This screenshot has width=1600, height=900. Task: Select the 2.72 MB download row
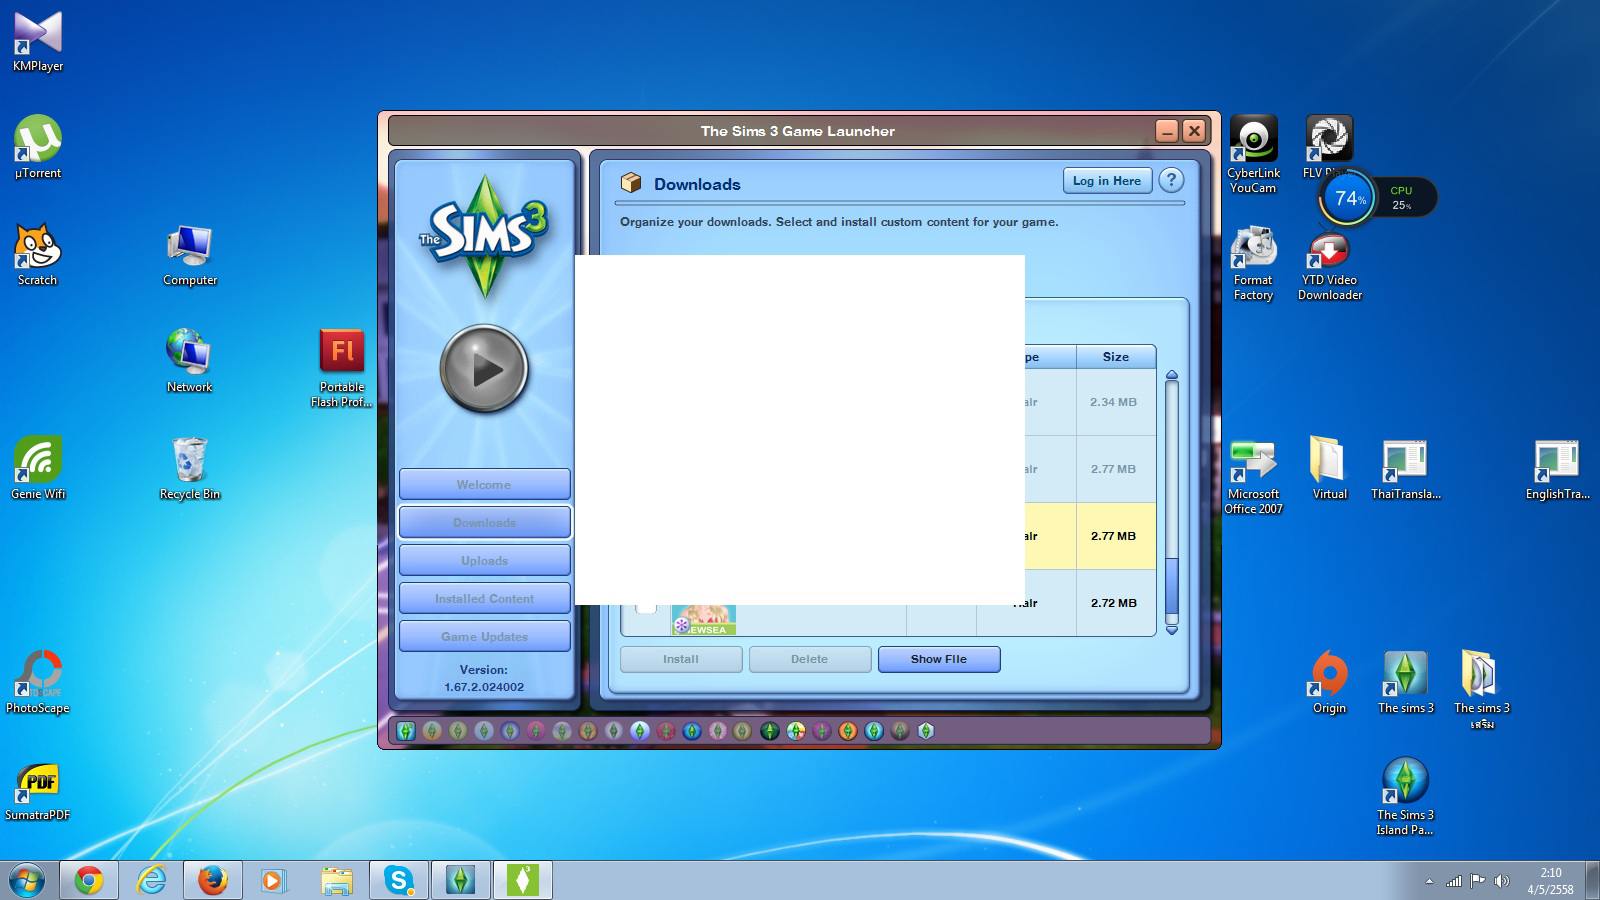(1090, 603)
